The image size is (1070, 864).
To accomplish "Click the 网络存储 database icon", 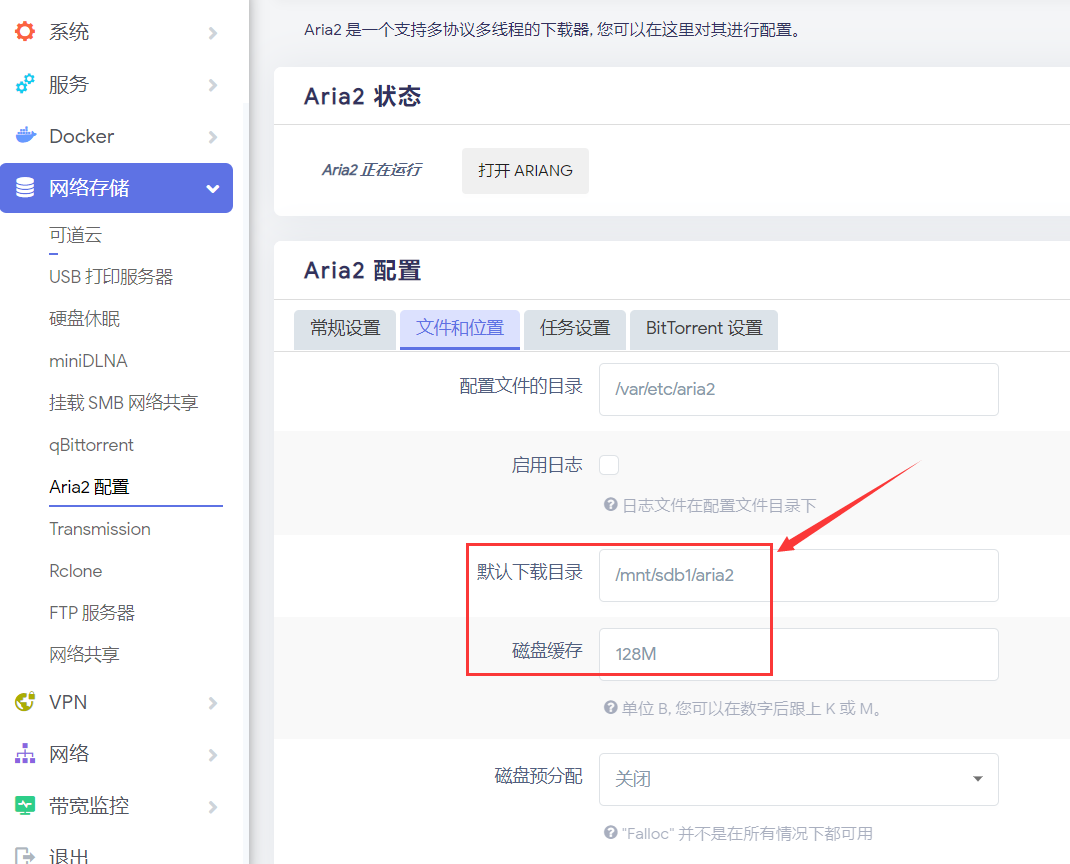I will (25, 188).
